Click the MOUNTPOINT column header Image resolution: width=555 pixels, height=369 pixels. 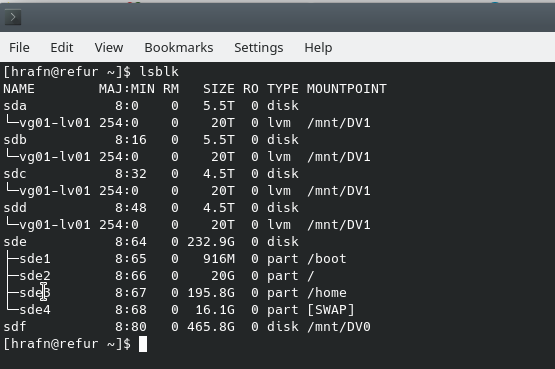coord(347,89)
